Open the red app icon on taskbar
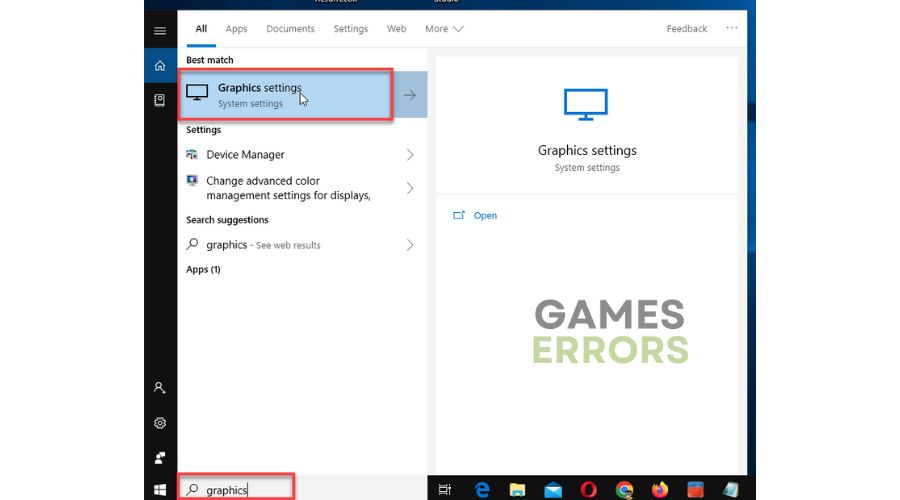This screenshot has height=500, width=900. click(695, 490)
